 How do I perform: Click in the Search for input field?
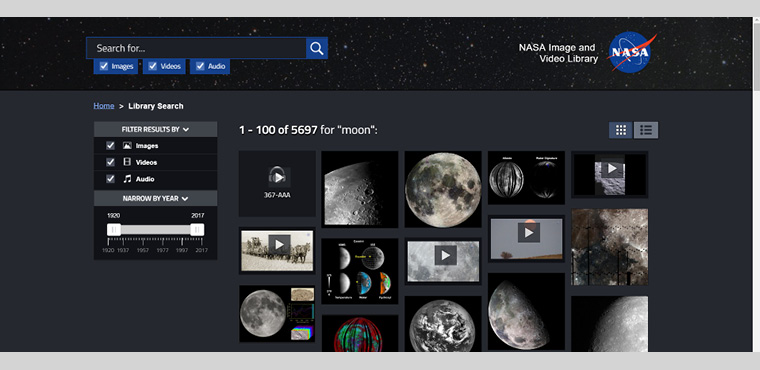tap(196, 48)
